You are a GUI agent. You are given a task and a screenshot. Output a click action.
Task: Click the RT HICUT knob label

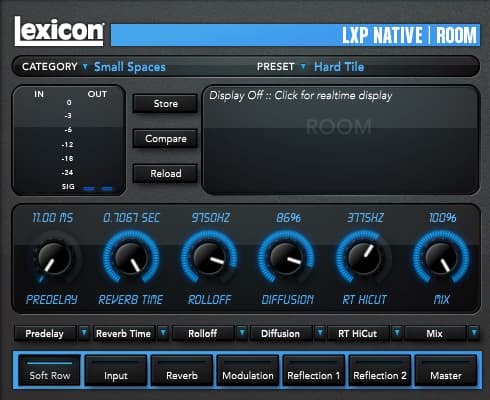pos(365,299)
